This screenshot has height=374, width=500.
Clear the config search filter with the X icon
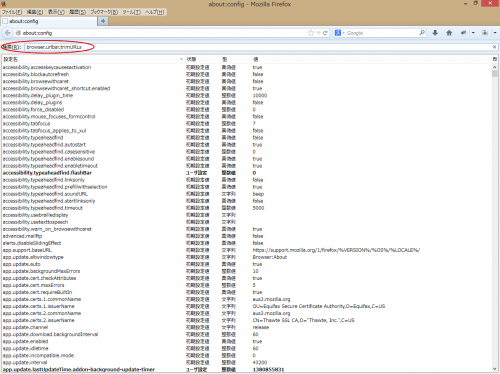point(494,47)
